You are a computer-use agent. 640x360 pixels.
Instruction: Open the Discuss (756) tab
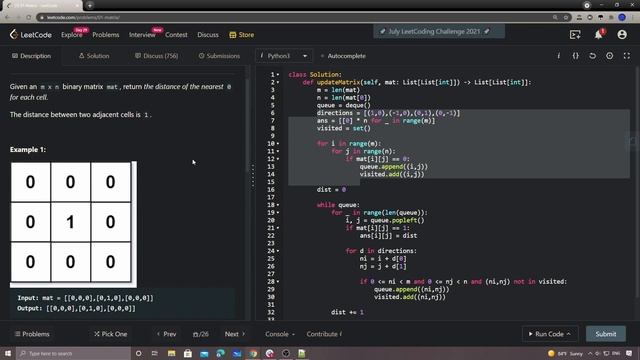point(156,56)
